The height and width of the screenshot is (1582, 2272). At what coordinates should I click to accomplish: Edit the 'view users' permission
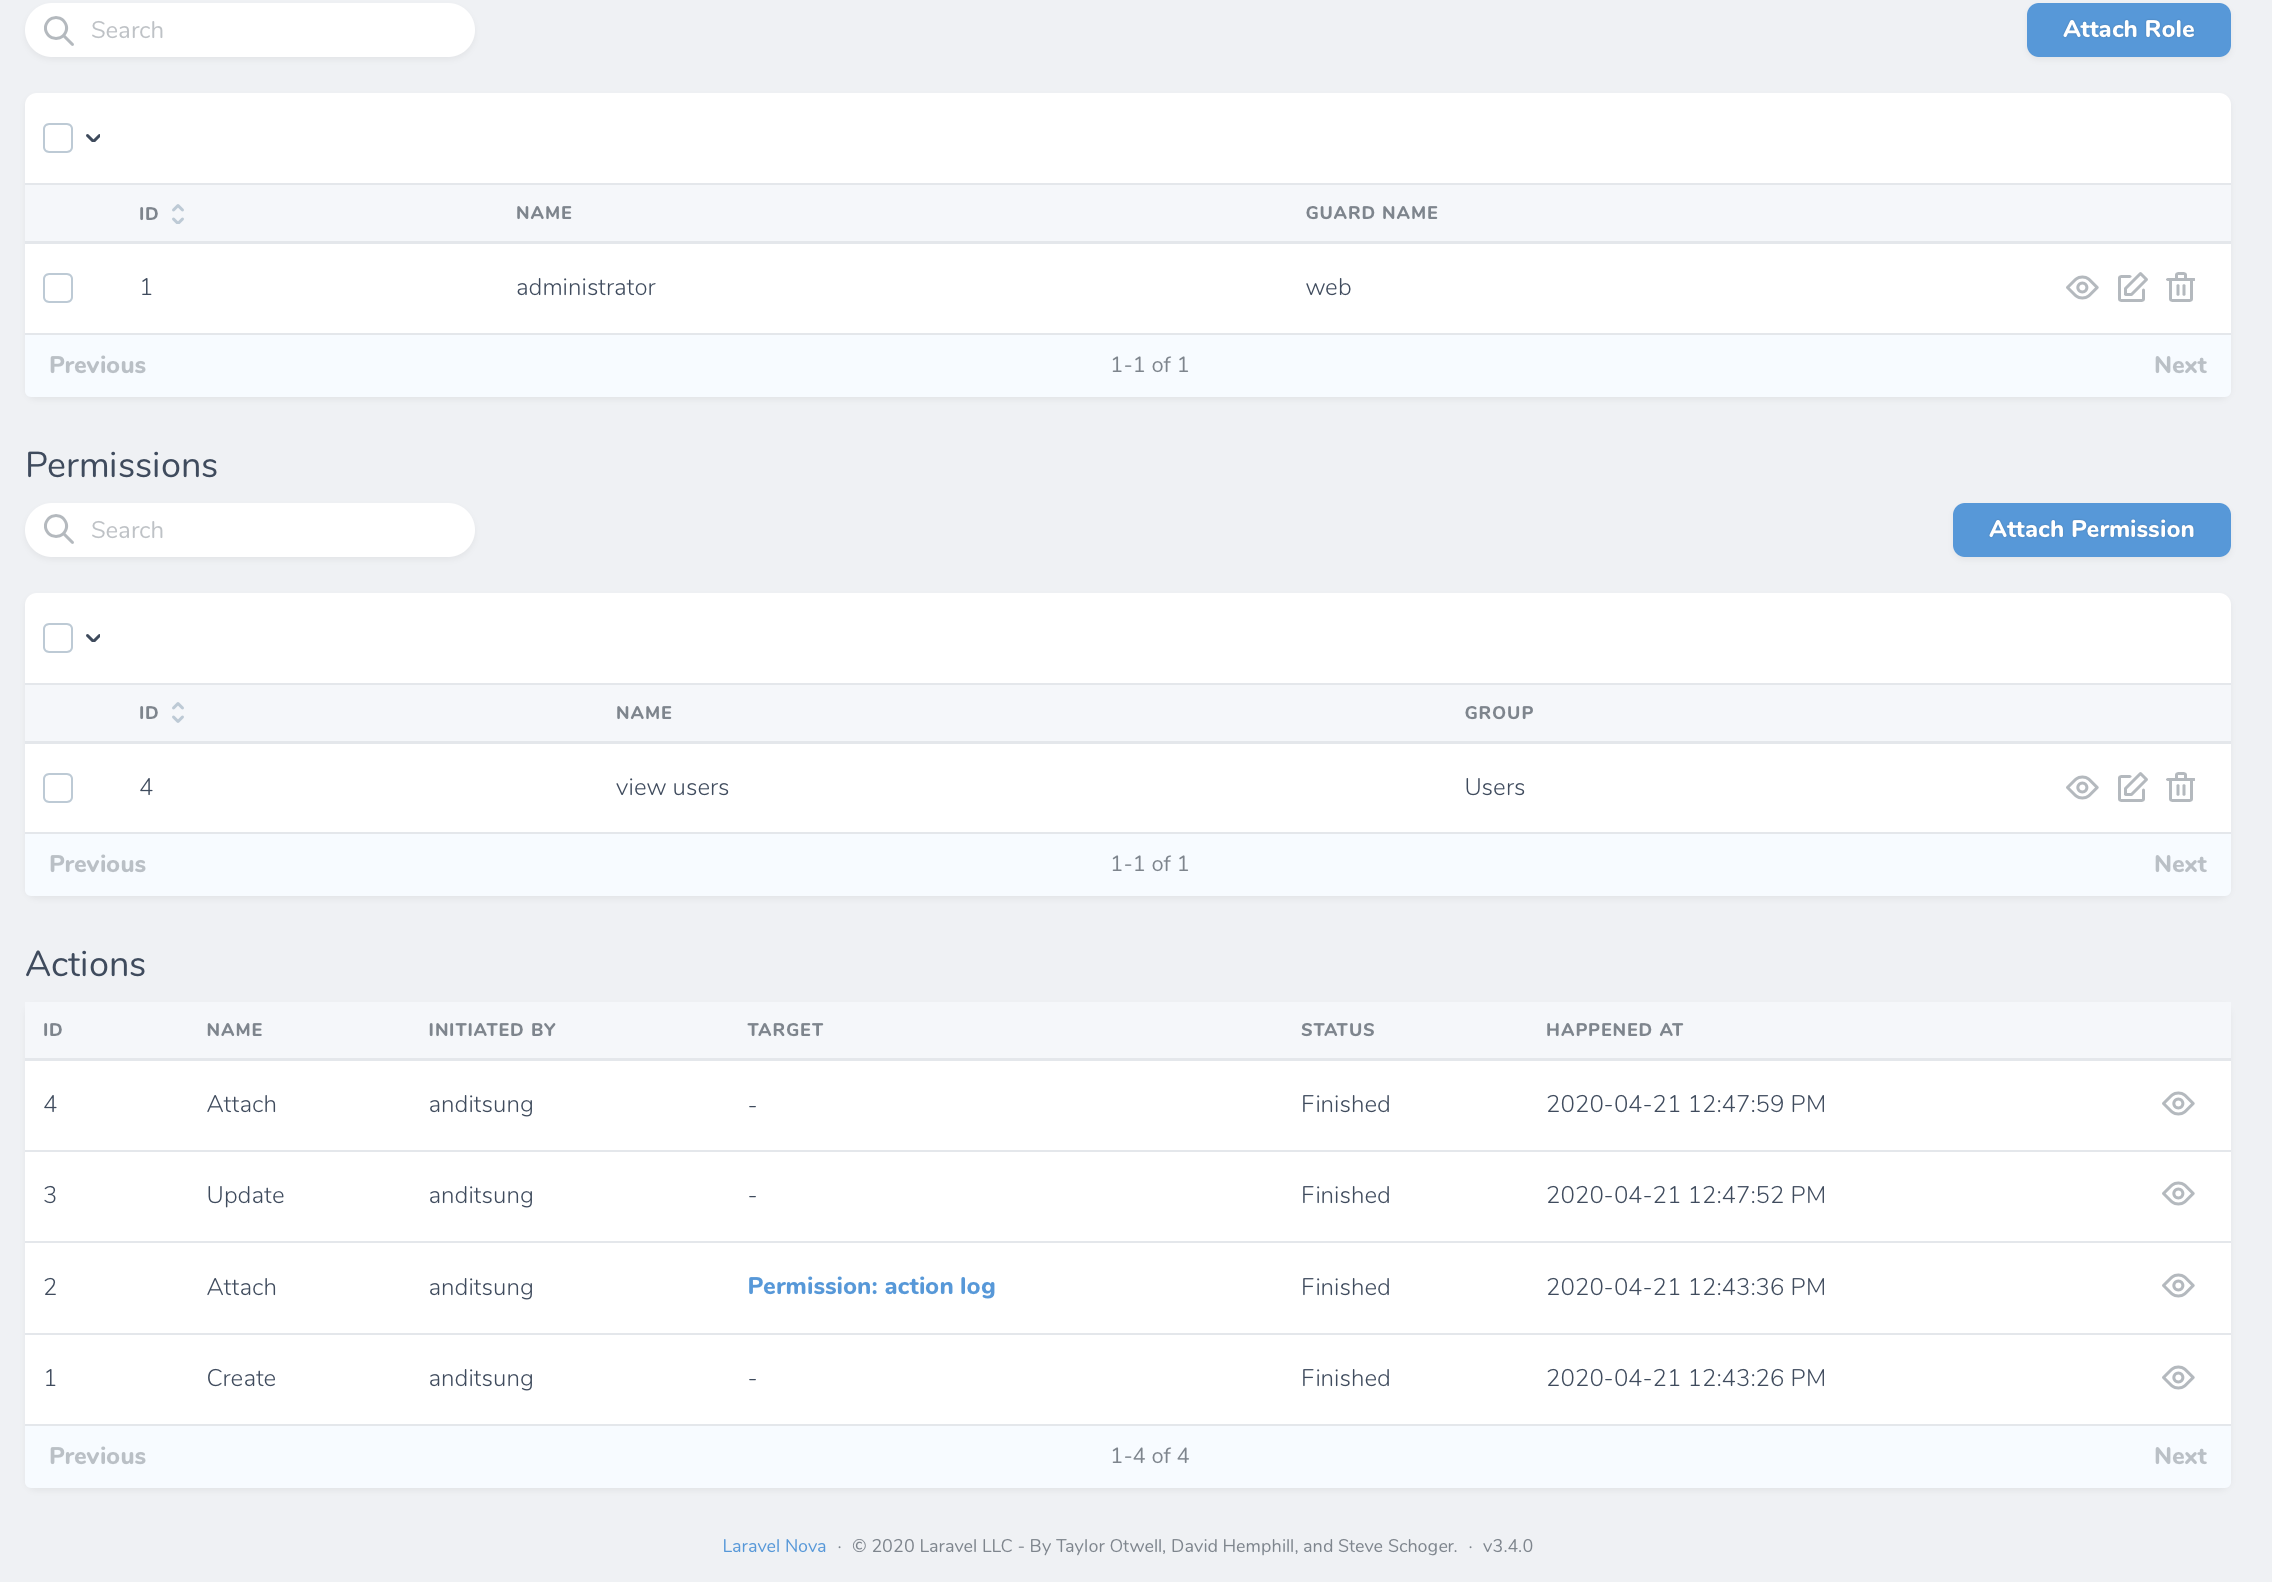point(2131,788)
